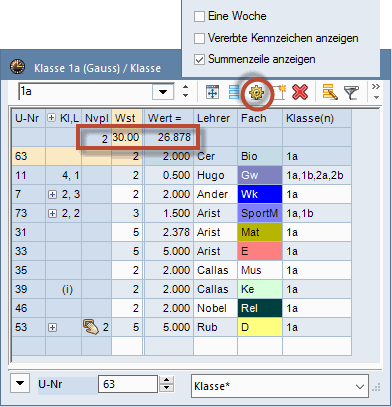Click the Ke subject cell
392x407 pixels.
click(x=260, y=289)
